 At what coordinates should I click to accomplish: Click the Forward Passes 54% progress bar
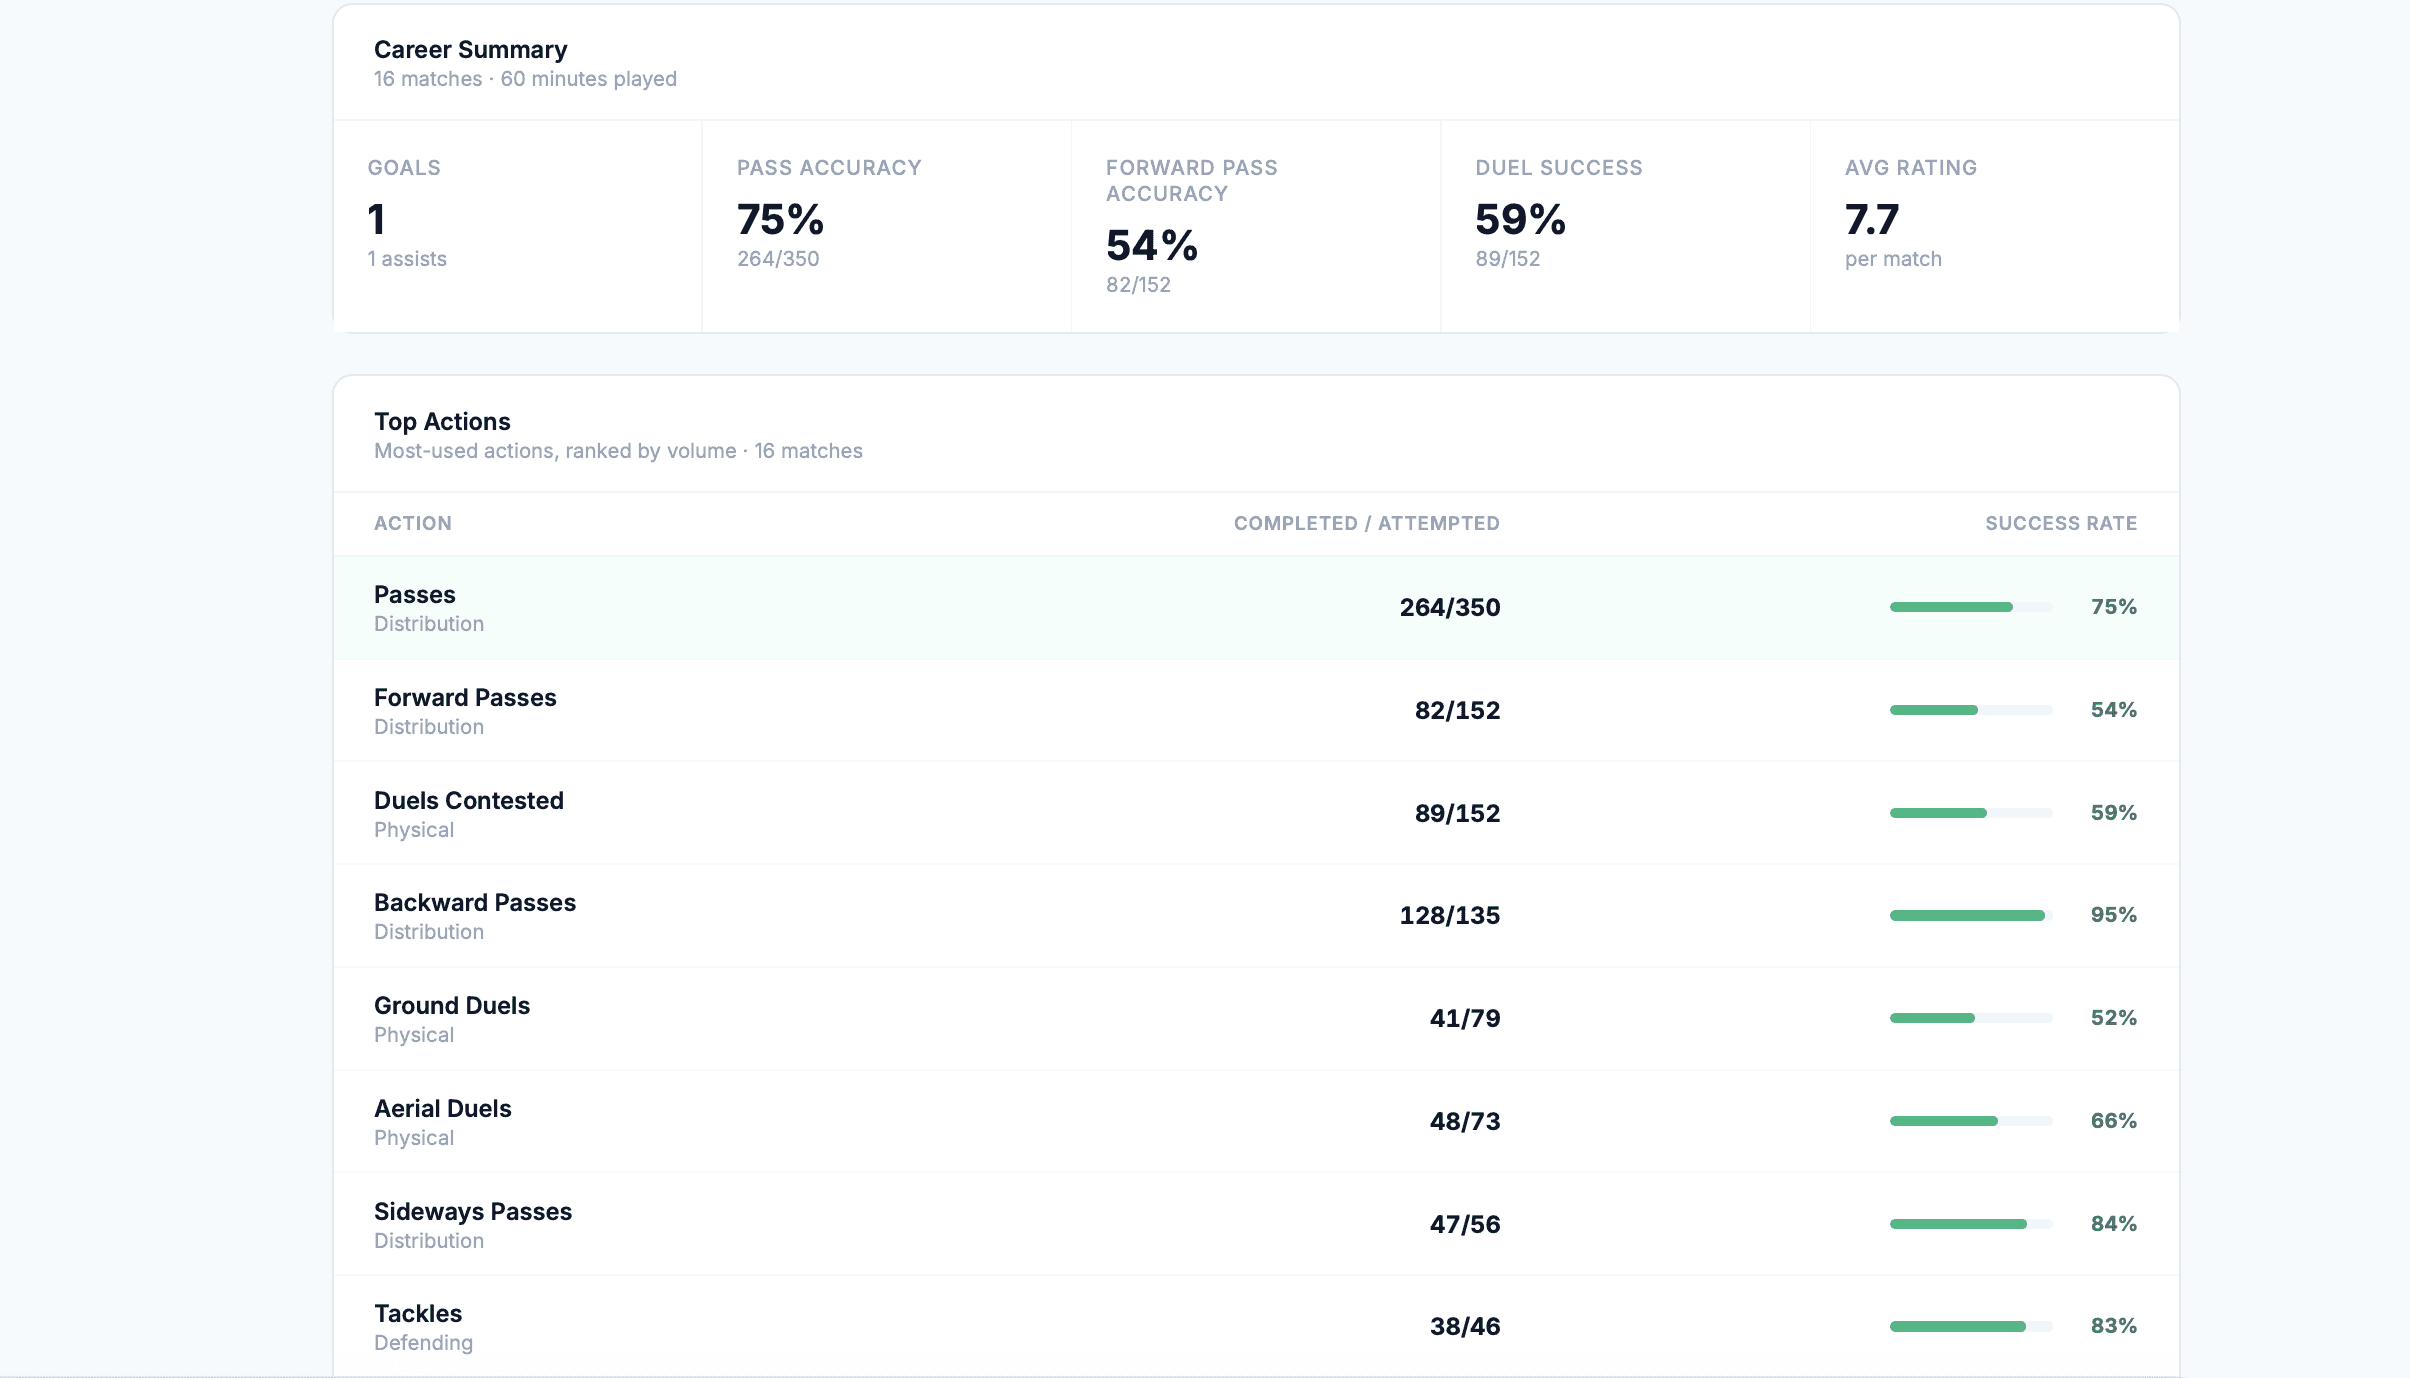(x=1970, y=710)
